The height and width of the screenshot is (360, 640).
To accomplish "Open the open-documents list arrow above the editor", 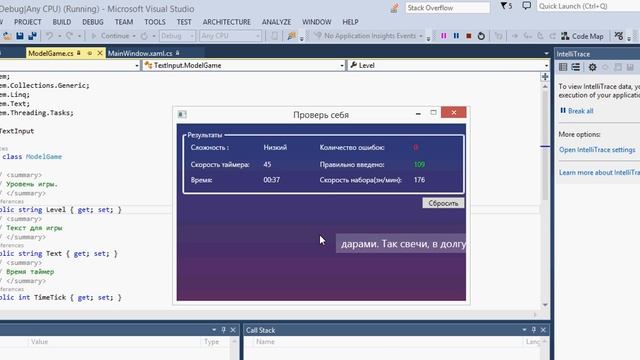I will (x=546, y=53).
